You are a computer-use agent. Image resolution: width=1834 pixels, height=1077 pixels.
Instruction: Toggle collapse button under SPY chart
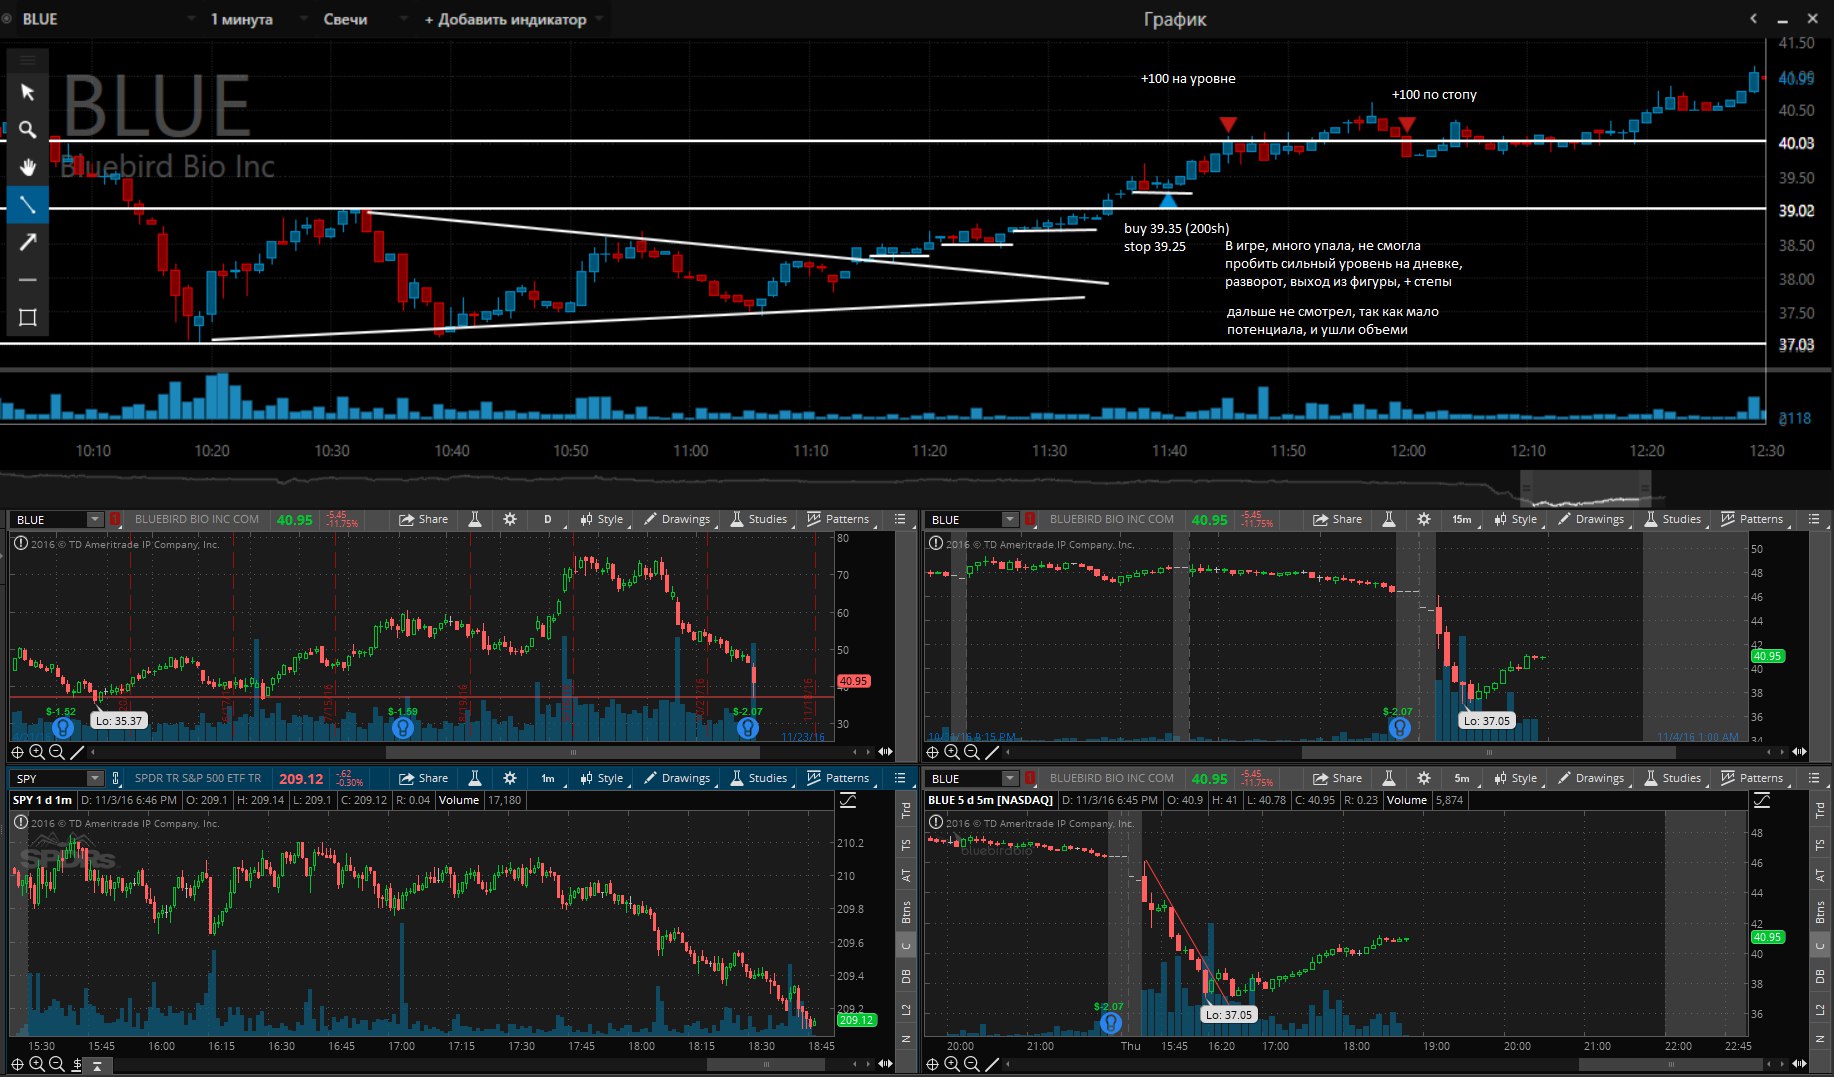[97, 1066]
